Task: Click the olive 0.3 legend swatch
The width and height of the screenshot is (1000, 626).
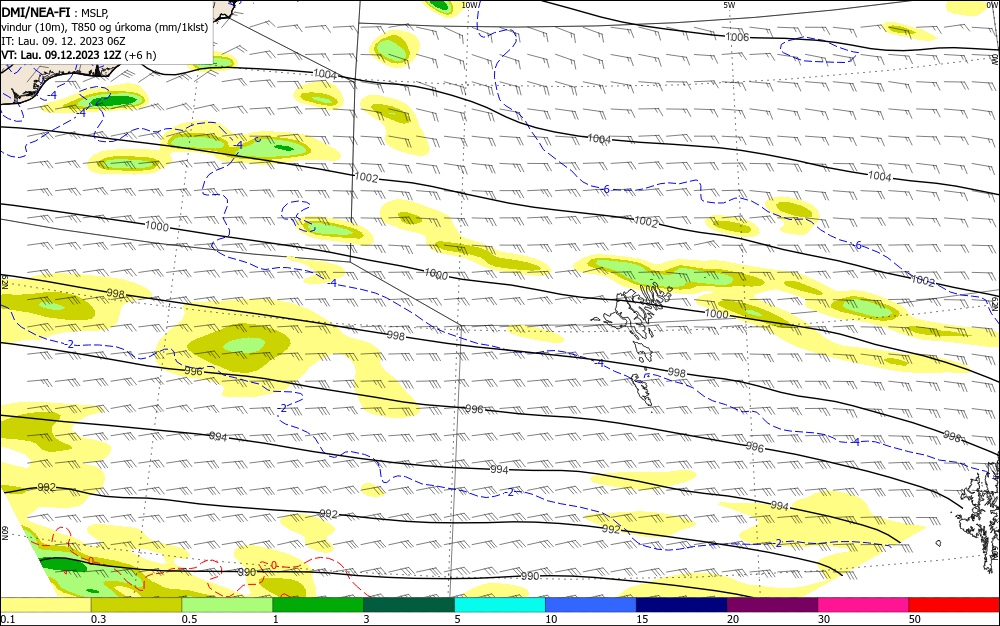Action: pyautogui.click(x=136, y=605)
